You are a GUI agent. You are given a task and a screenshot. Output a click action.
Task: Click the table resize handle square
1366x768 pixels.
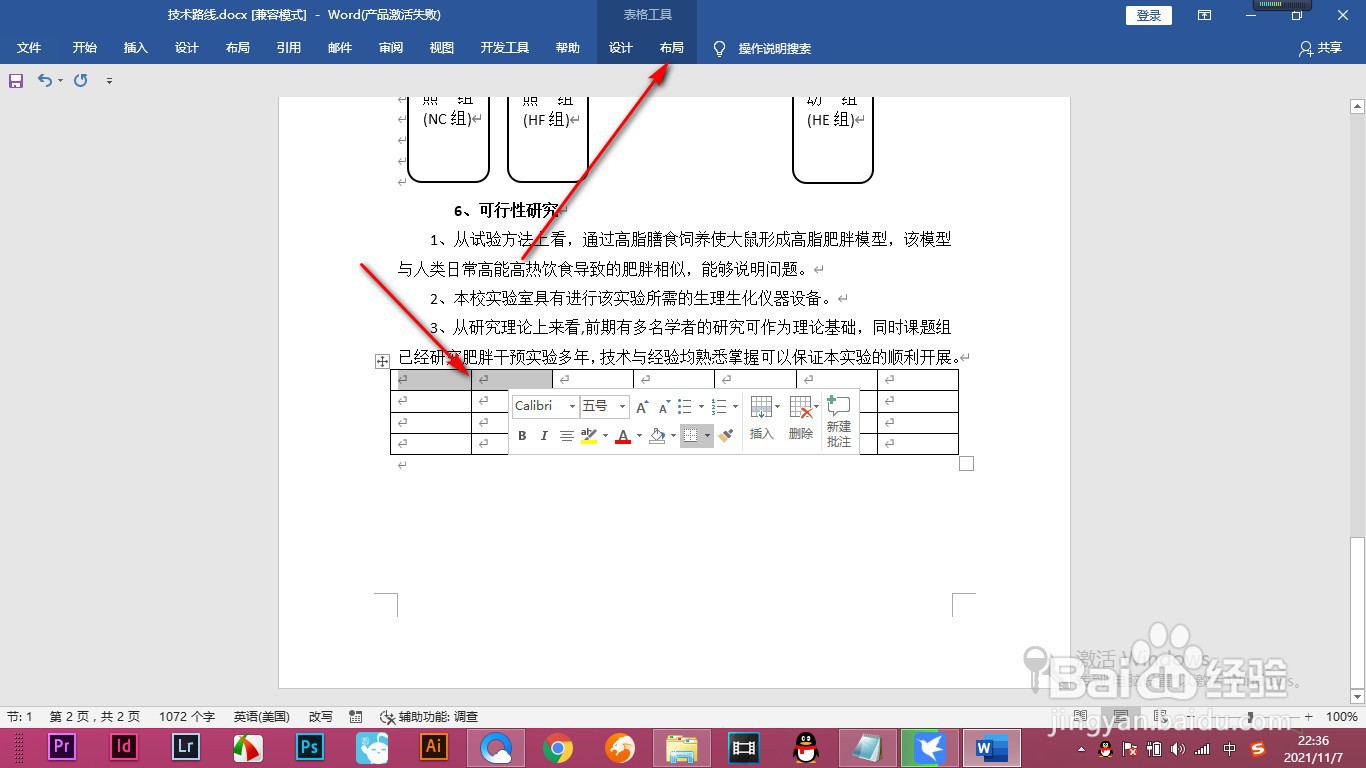[967, 464]
